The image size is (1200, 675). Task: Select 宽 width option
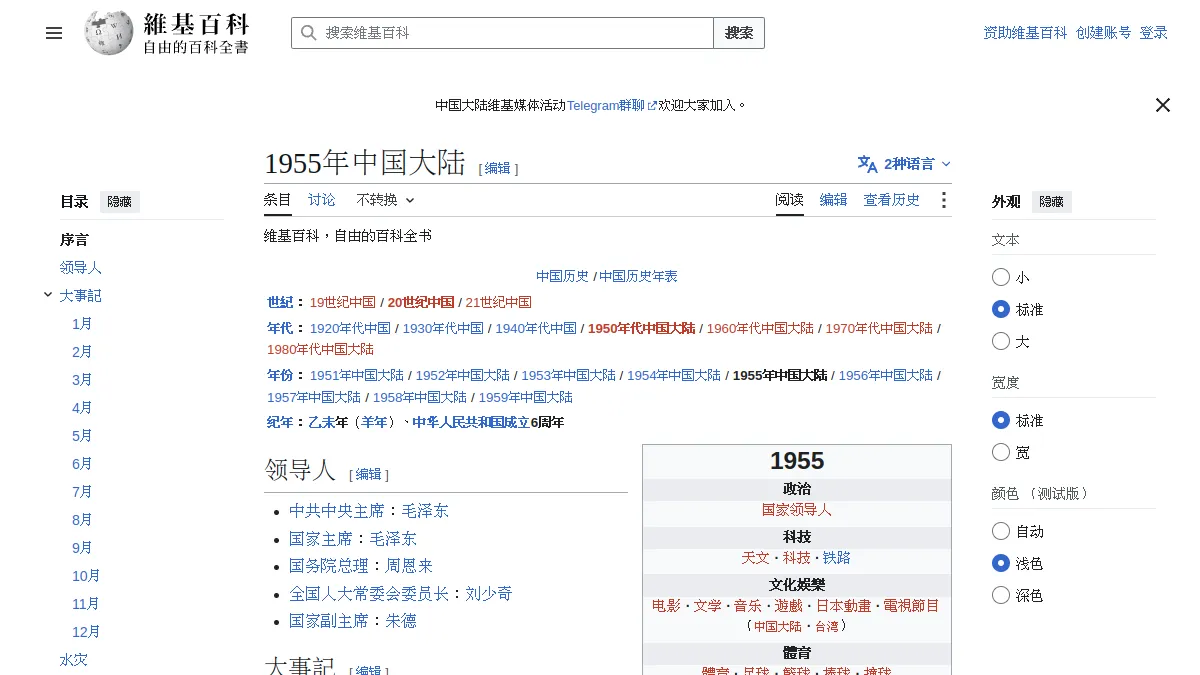click(x=1001, y=452)
